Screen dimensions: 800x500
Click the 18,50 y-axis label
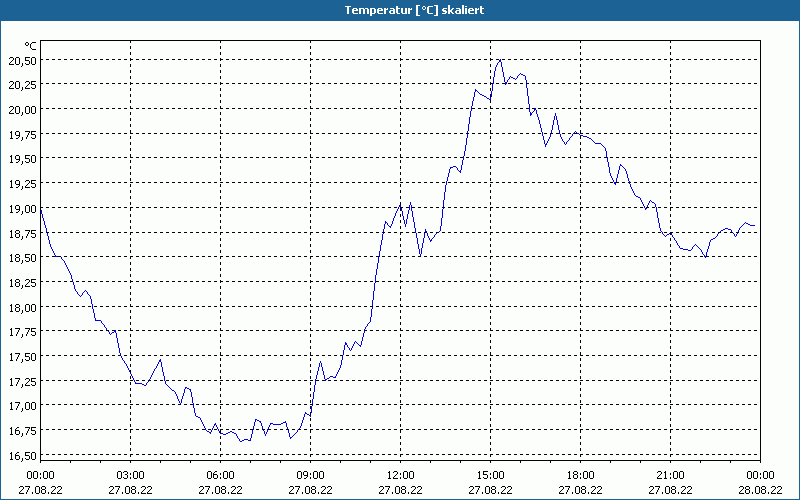(x=23, y=258)
